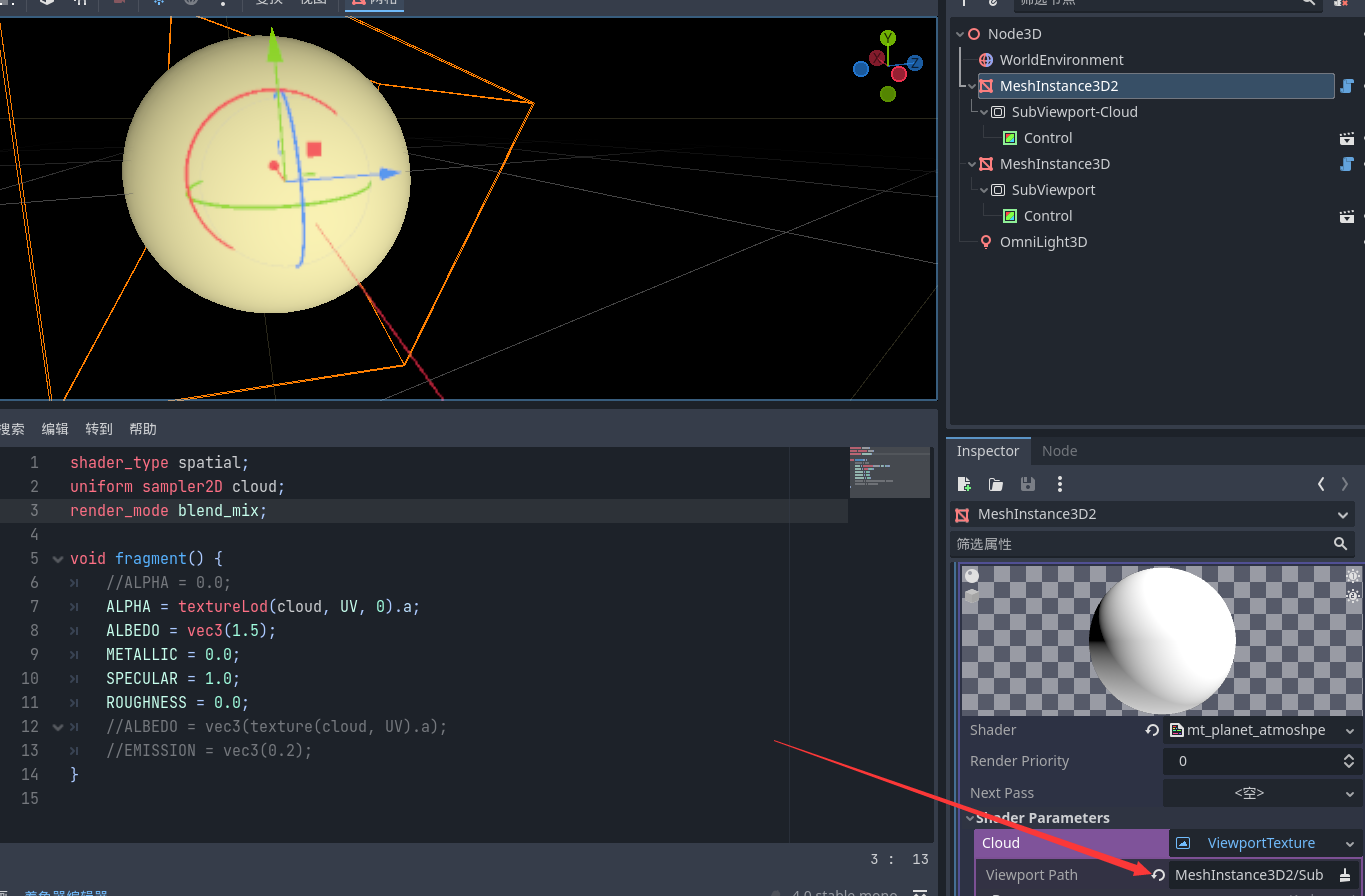
Task: Open Inspector extra options via vertical dots
Action: click(x=1059, y=484)
